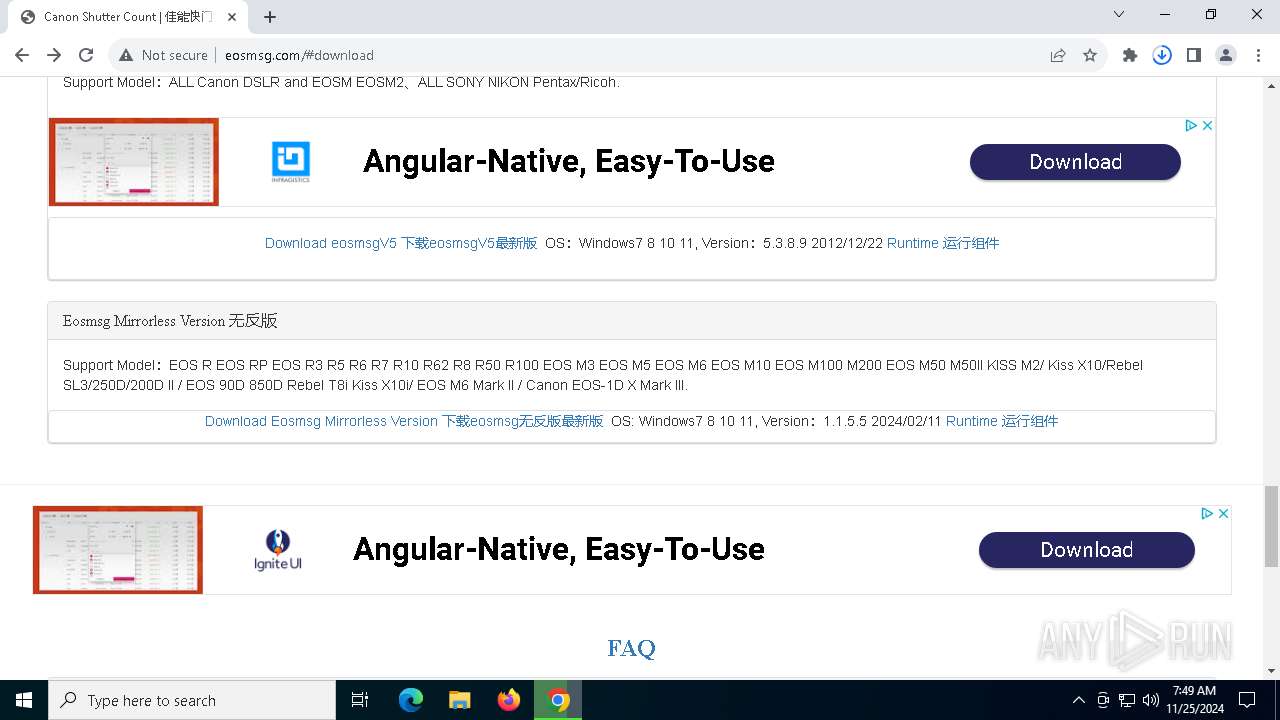Open Task View on the taskbar
The height and width of the screenshot is (720, 1280).
[x=360, y=700]
